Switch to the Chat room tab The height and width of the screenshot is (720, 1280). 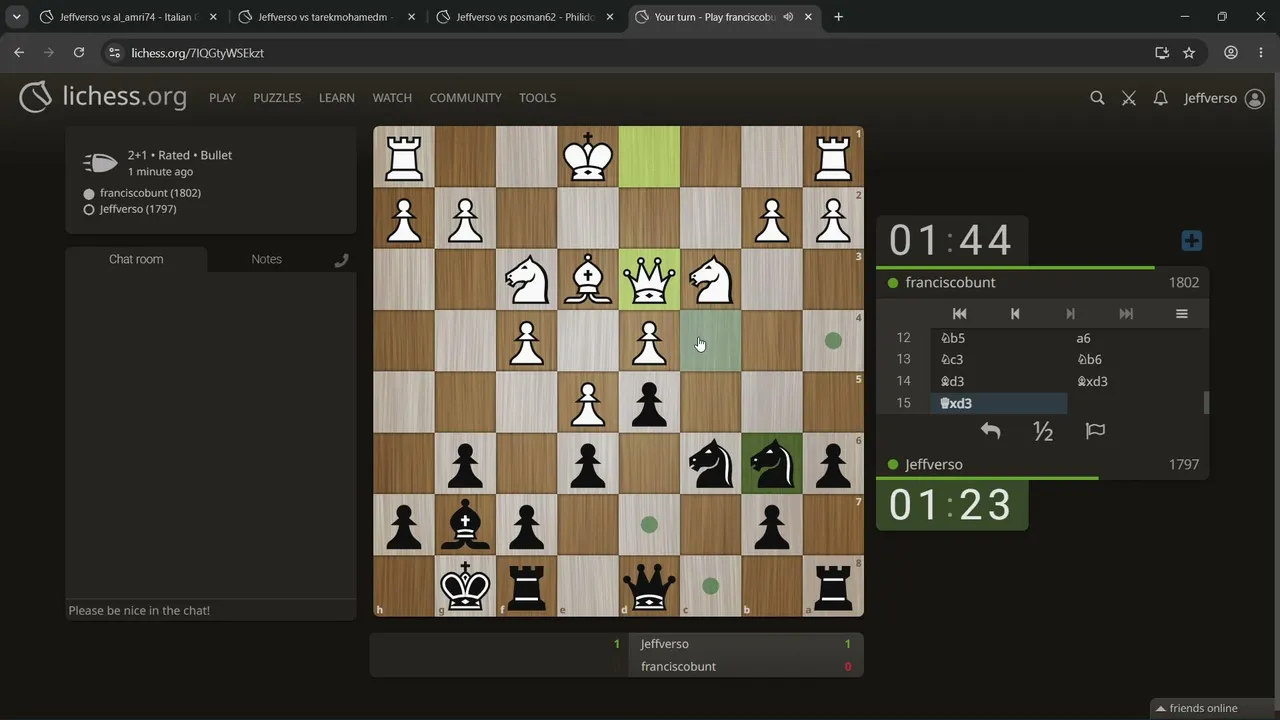(136, 259)
